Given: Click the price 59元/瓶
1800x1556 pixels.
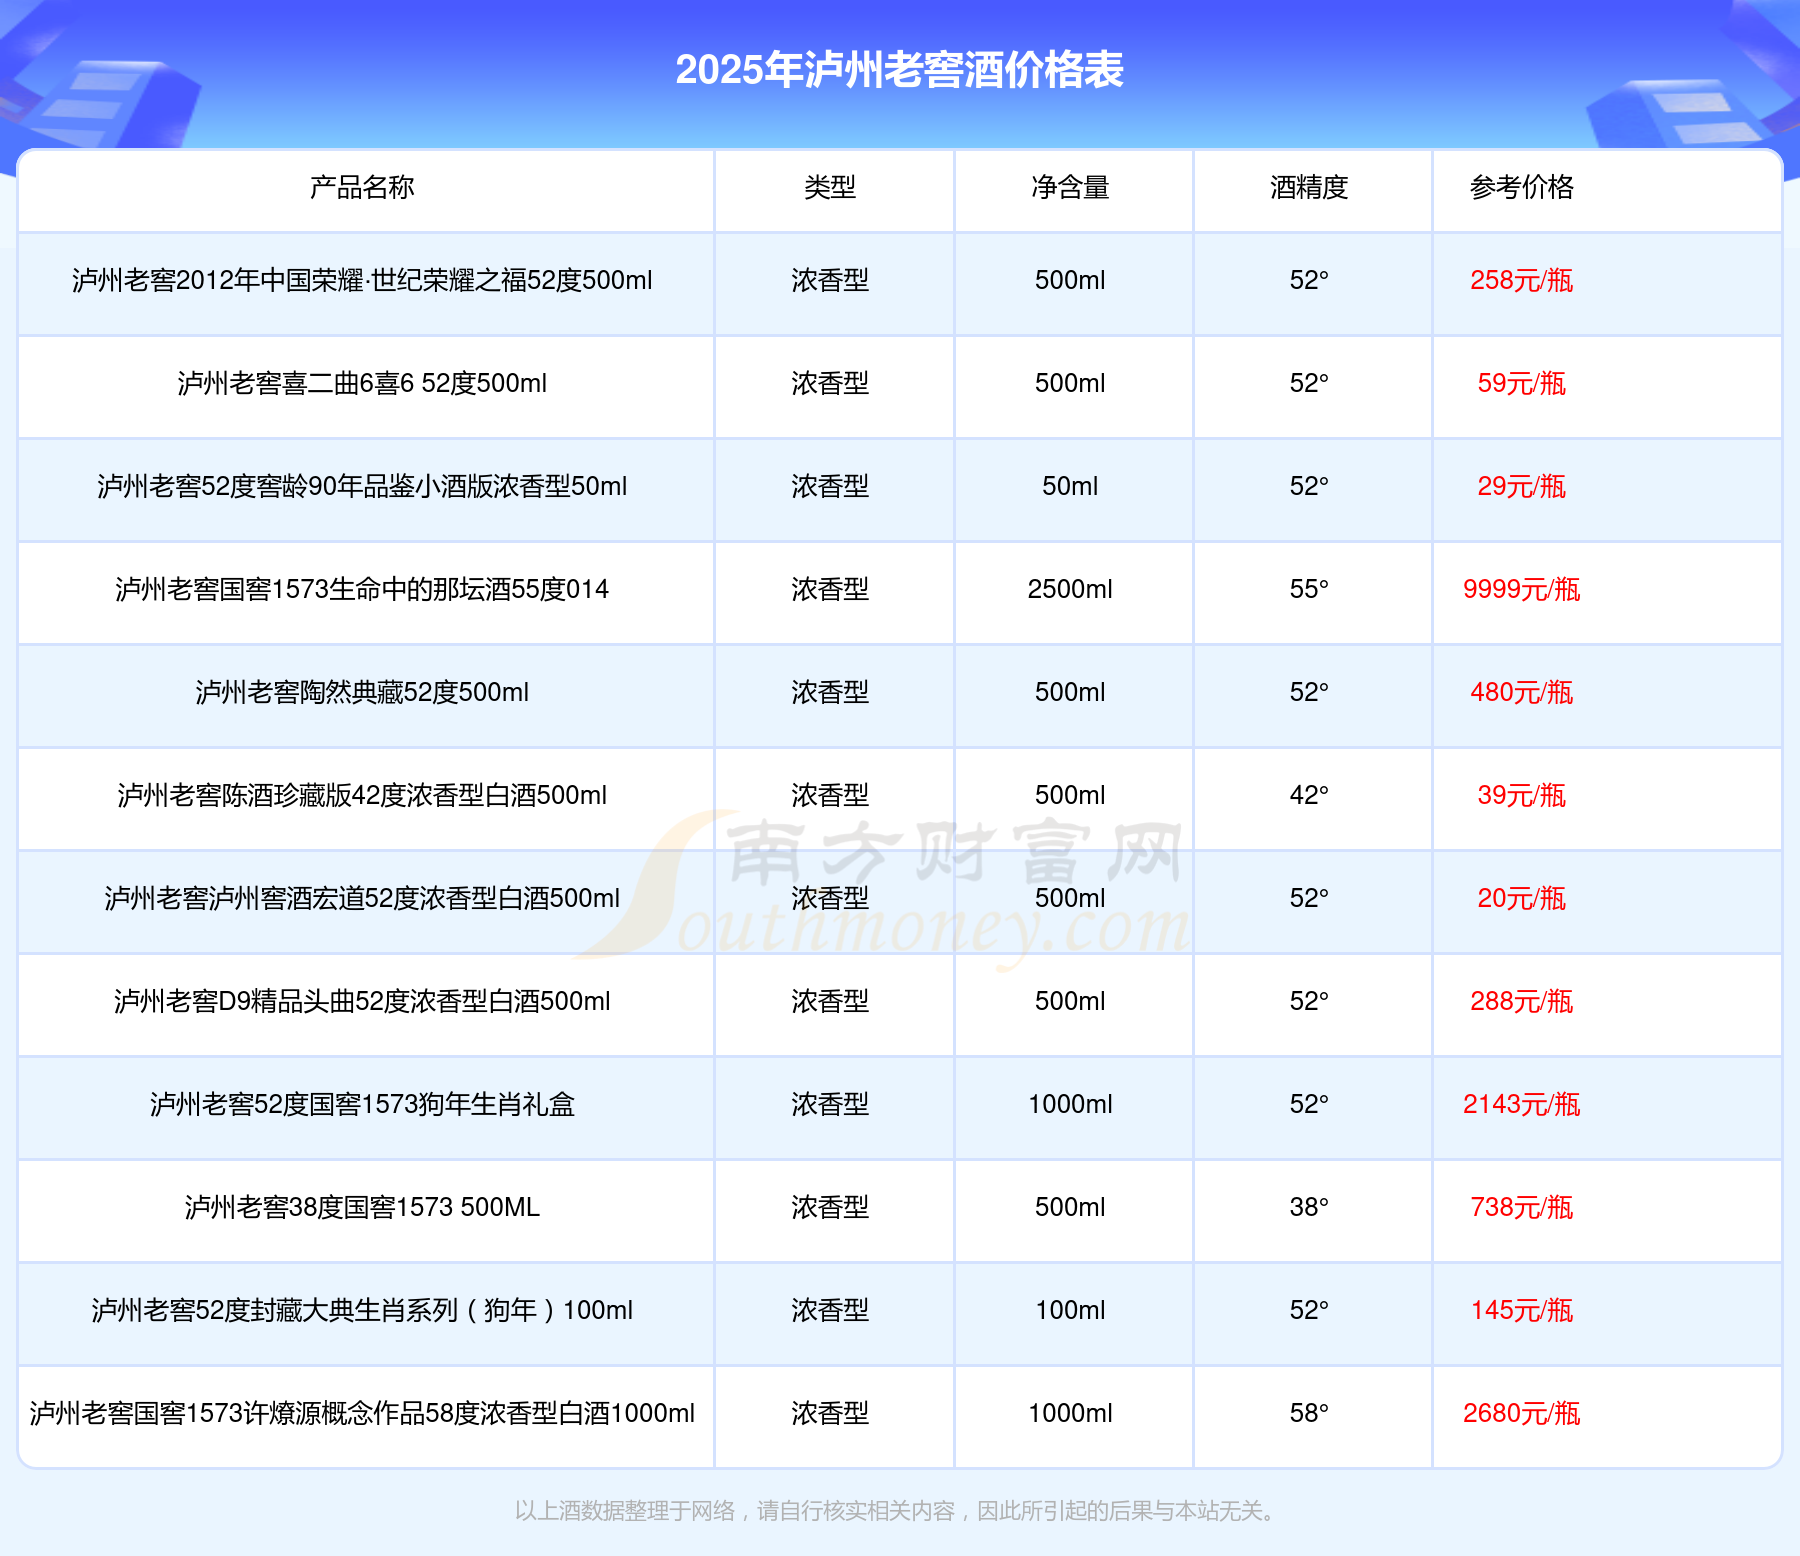Looking at the screenshot, I should (x=1522, y=383).
